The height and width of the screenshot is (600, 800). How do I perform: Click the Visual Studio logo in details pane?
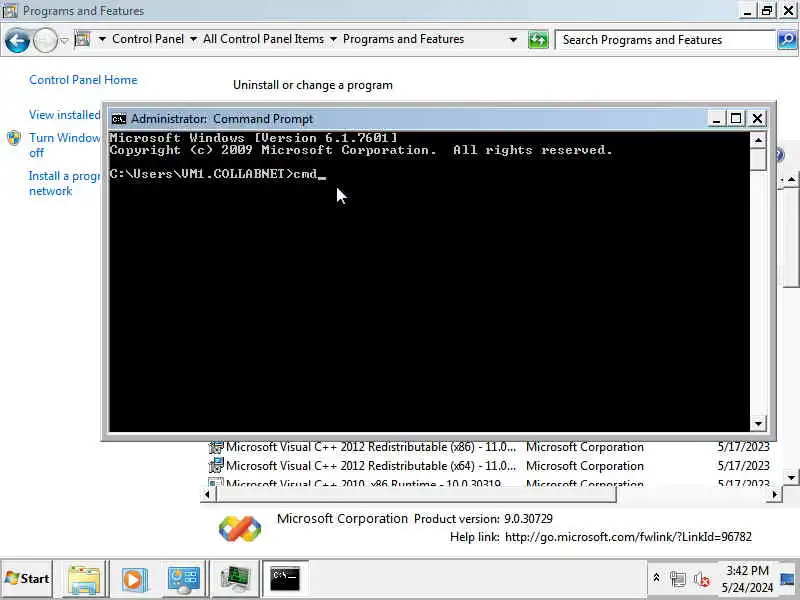[240, 529]
